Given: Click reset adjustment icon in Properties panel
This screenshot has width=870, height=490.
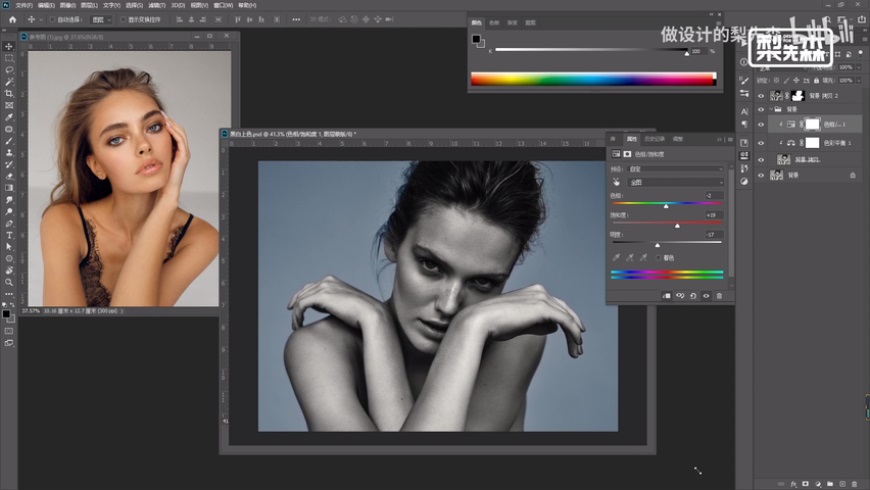Looking at the screenshot, I should point(693,296).
